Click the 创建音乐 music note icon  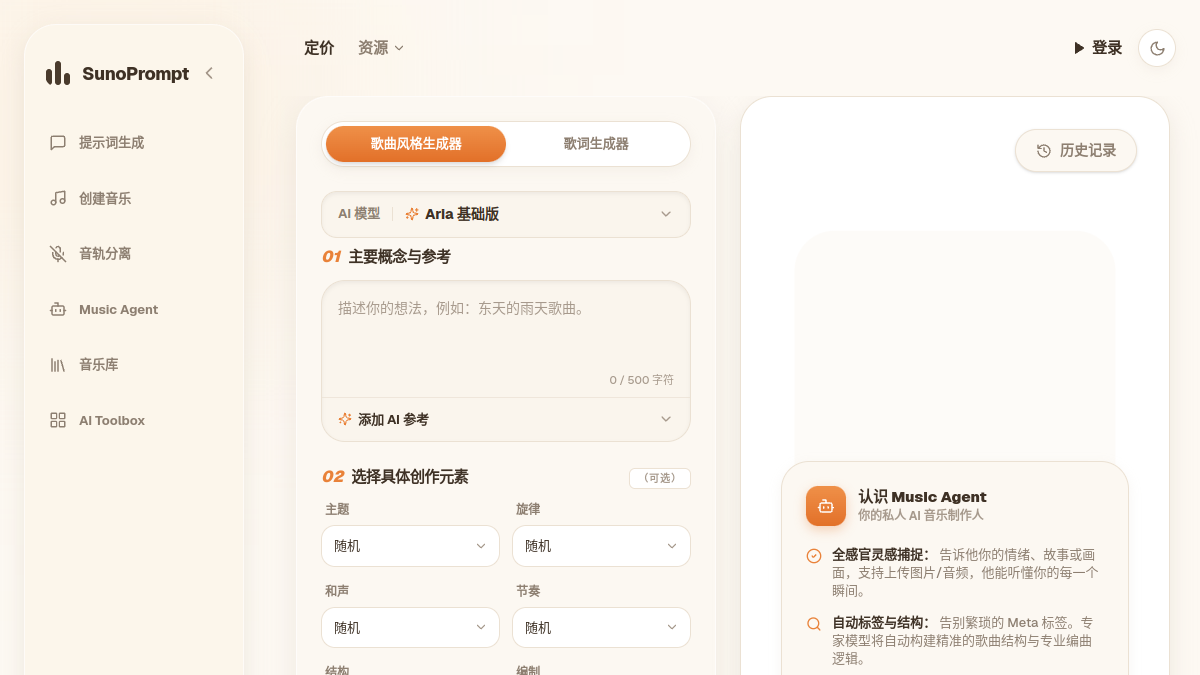[58, 198]
